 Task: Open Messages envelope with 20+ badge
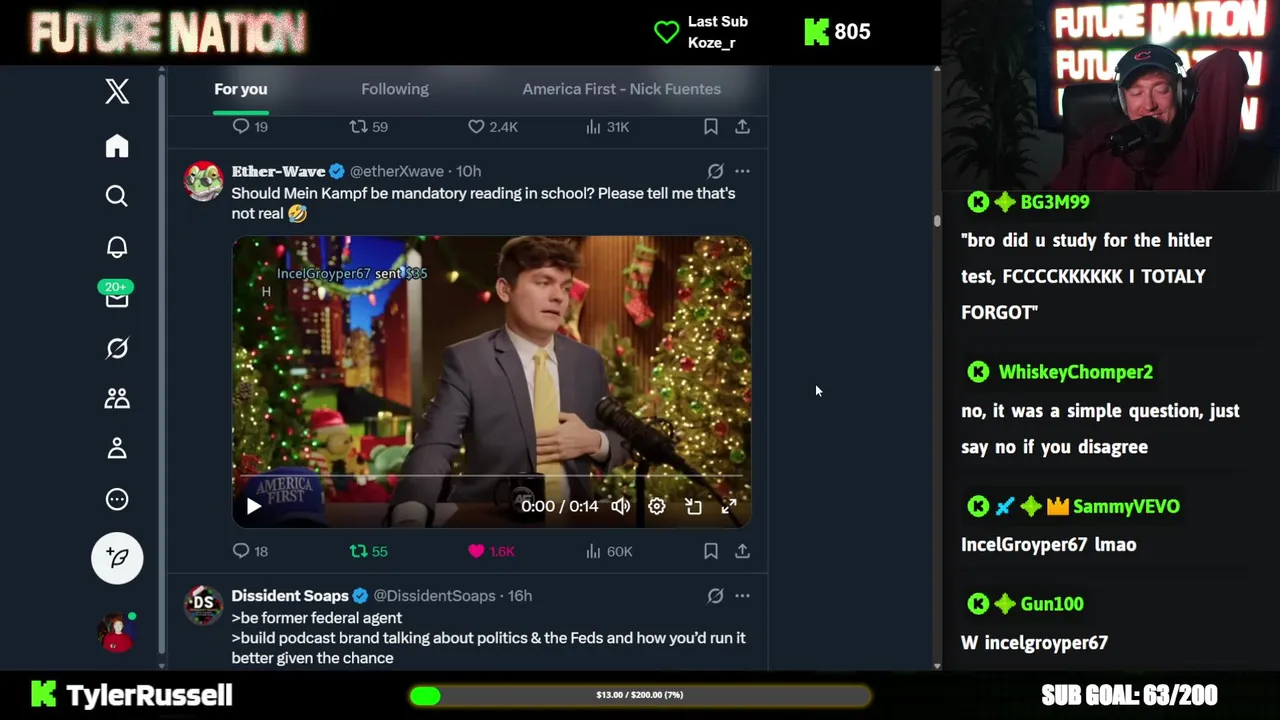click(x=117, y=295)
